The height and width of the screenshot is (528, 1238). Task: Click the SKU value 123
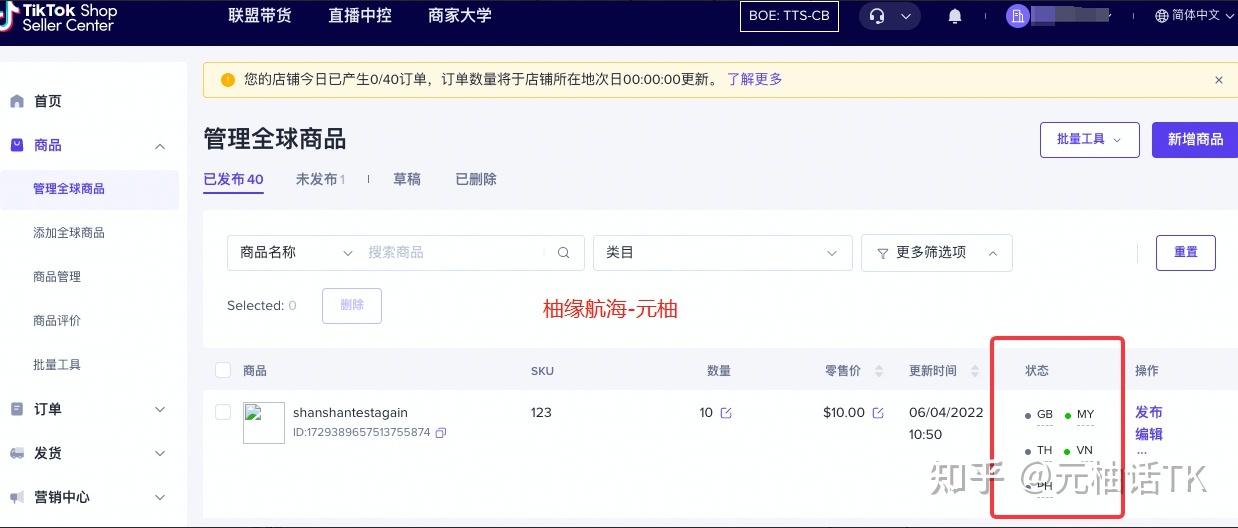coord(541,412)
